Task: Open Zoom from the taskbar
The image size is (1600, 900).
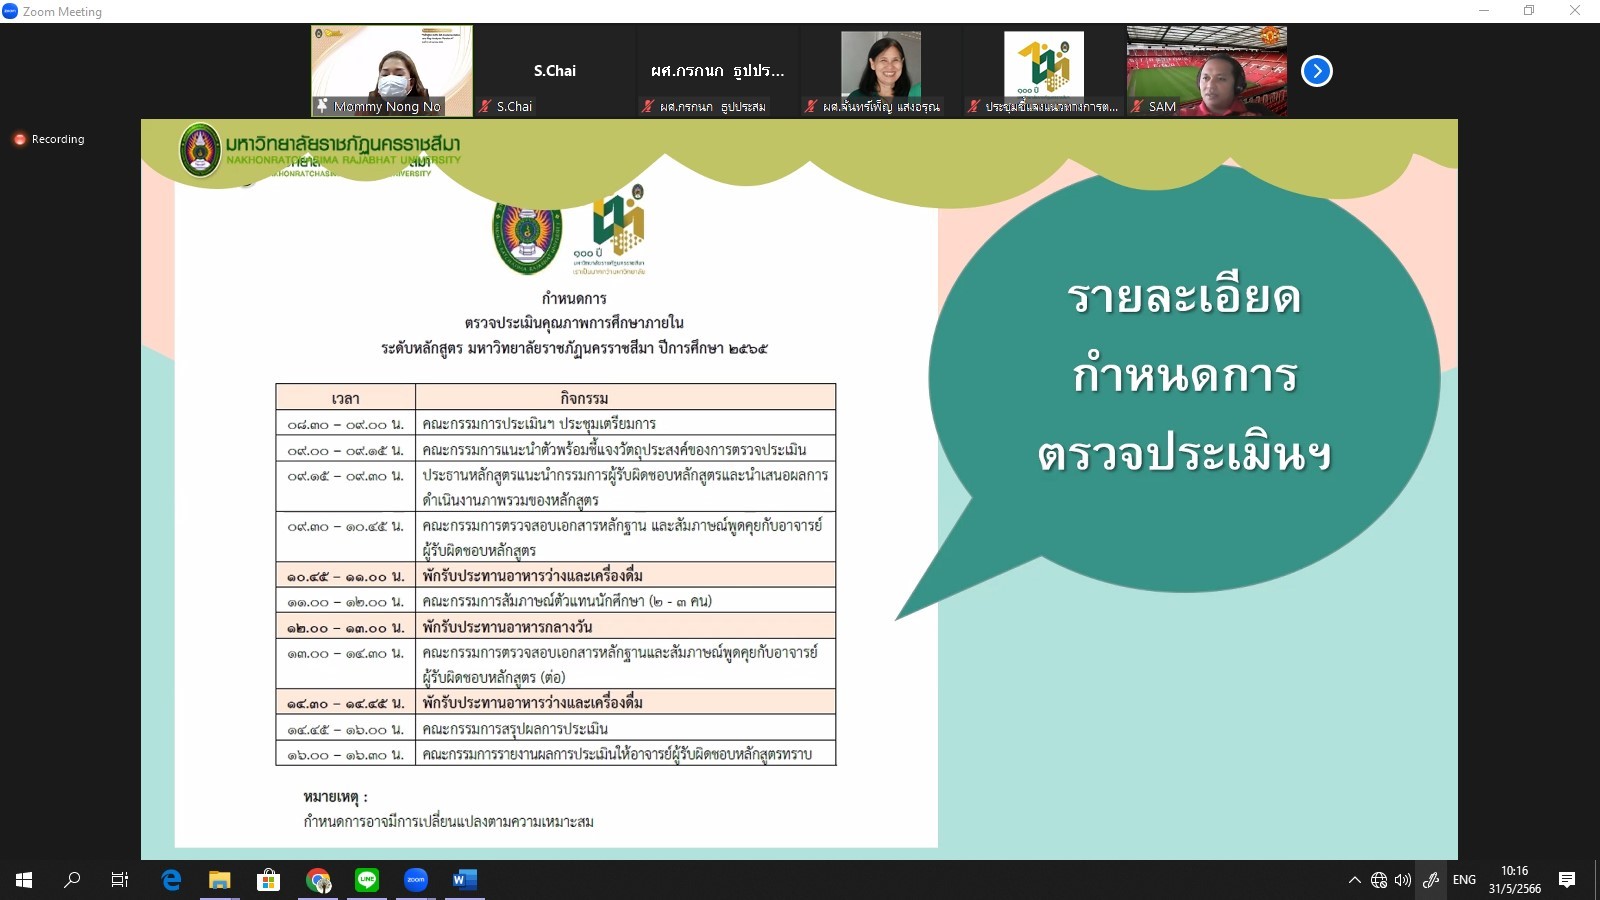Action: point(416,880)
